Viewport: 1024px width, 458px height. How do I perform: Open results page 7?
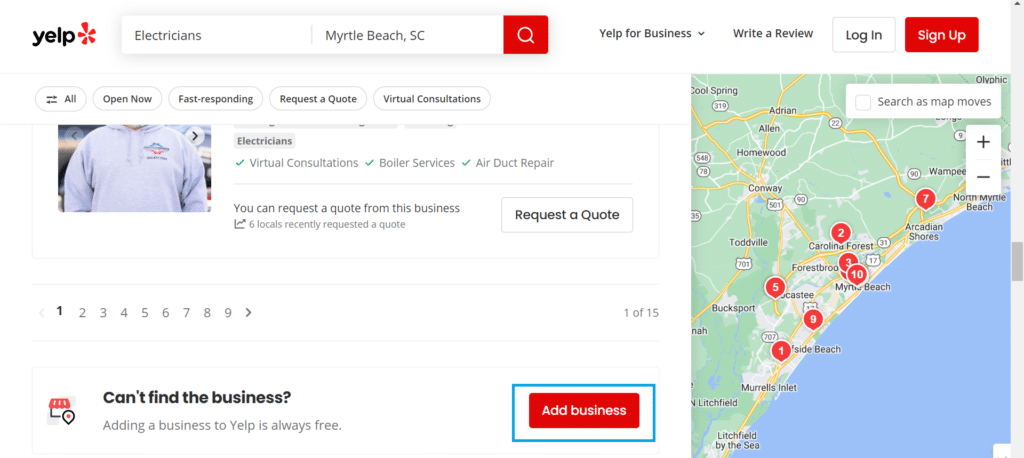click(186, 313)
